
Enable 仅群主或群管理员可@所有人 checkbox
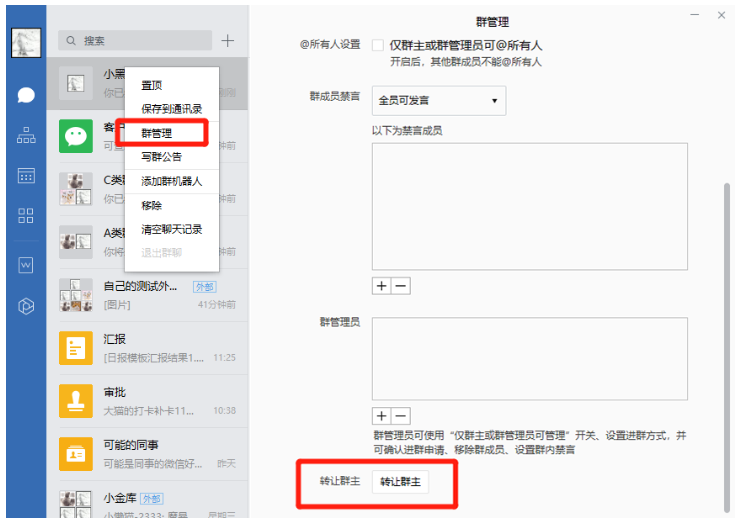pyautogui.click(x=378, y=45)
